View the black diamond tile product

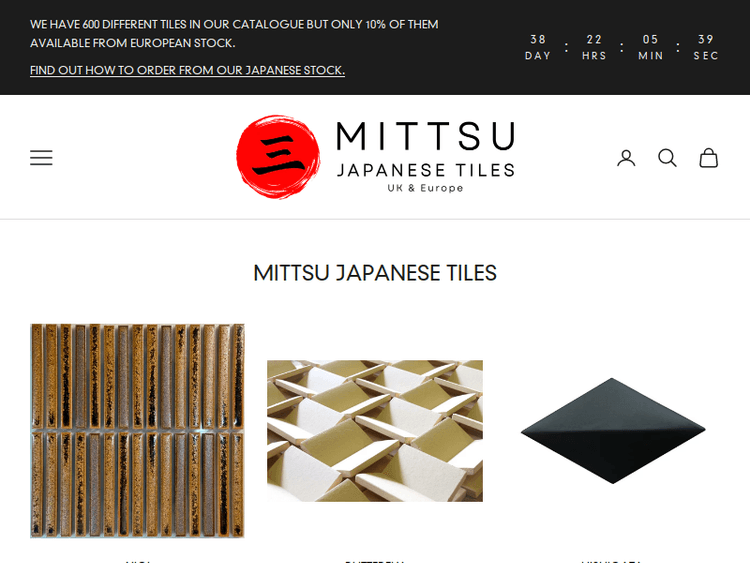coord(613,431)
